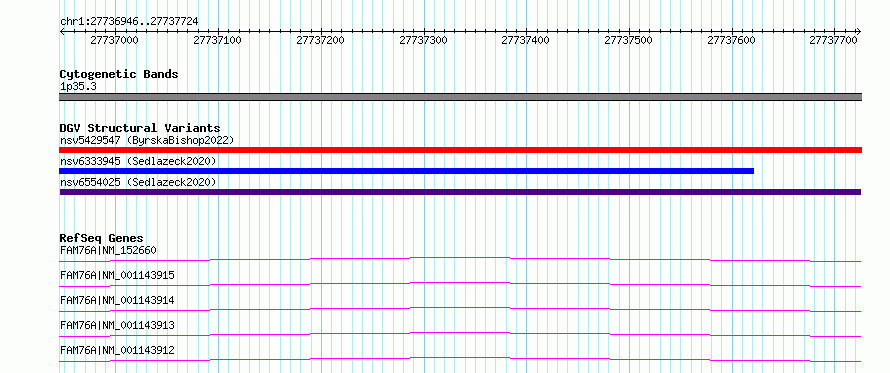The width and height of the screenshot is (890, 373).
Task: Open the DGV Structural Variants track title
Action: pyautogui.click(x=140, y=128)
